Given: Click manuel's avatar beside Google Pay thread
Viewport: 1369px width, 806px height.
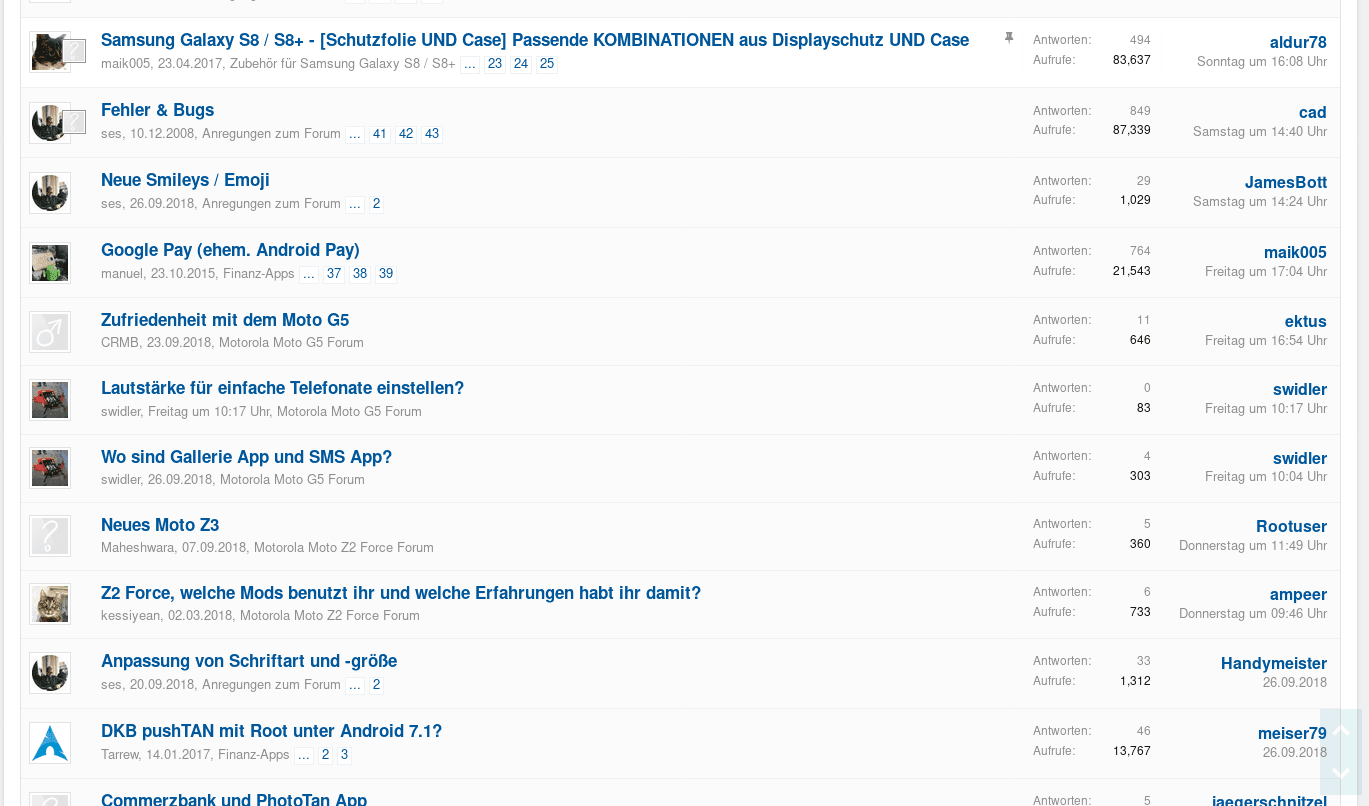Looking at the screenshot, I should [50, 263].
